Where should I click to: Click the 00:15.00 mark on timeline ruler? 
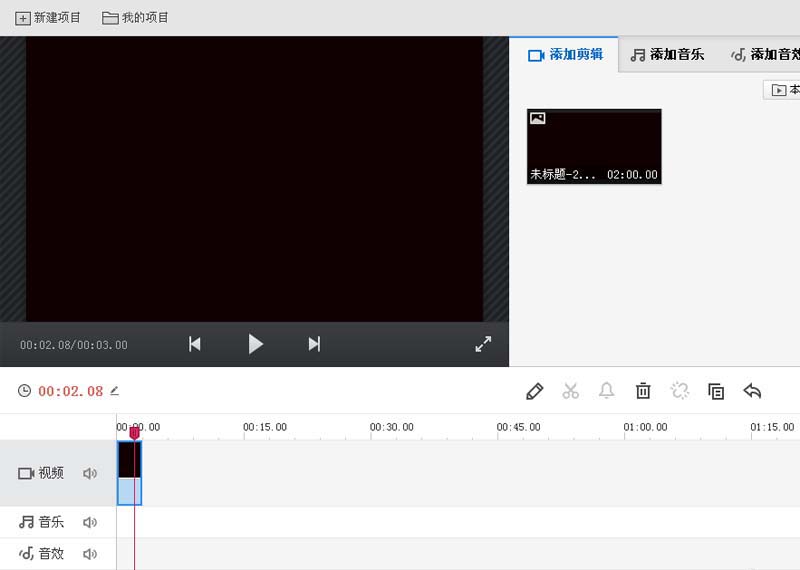pyautogui.click(x=265, y=427)
